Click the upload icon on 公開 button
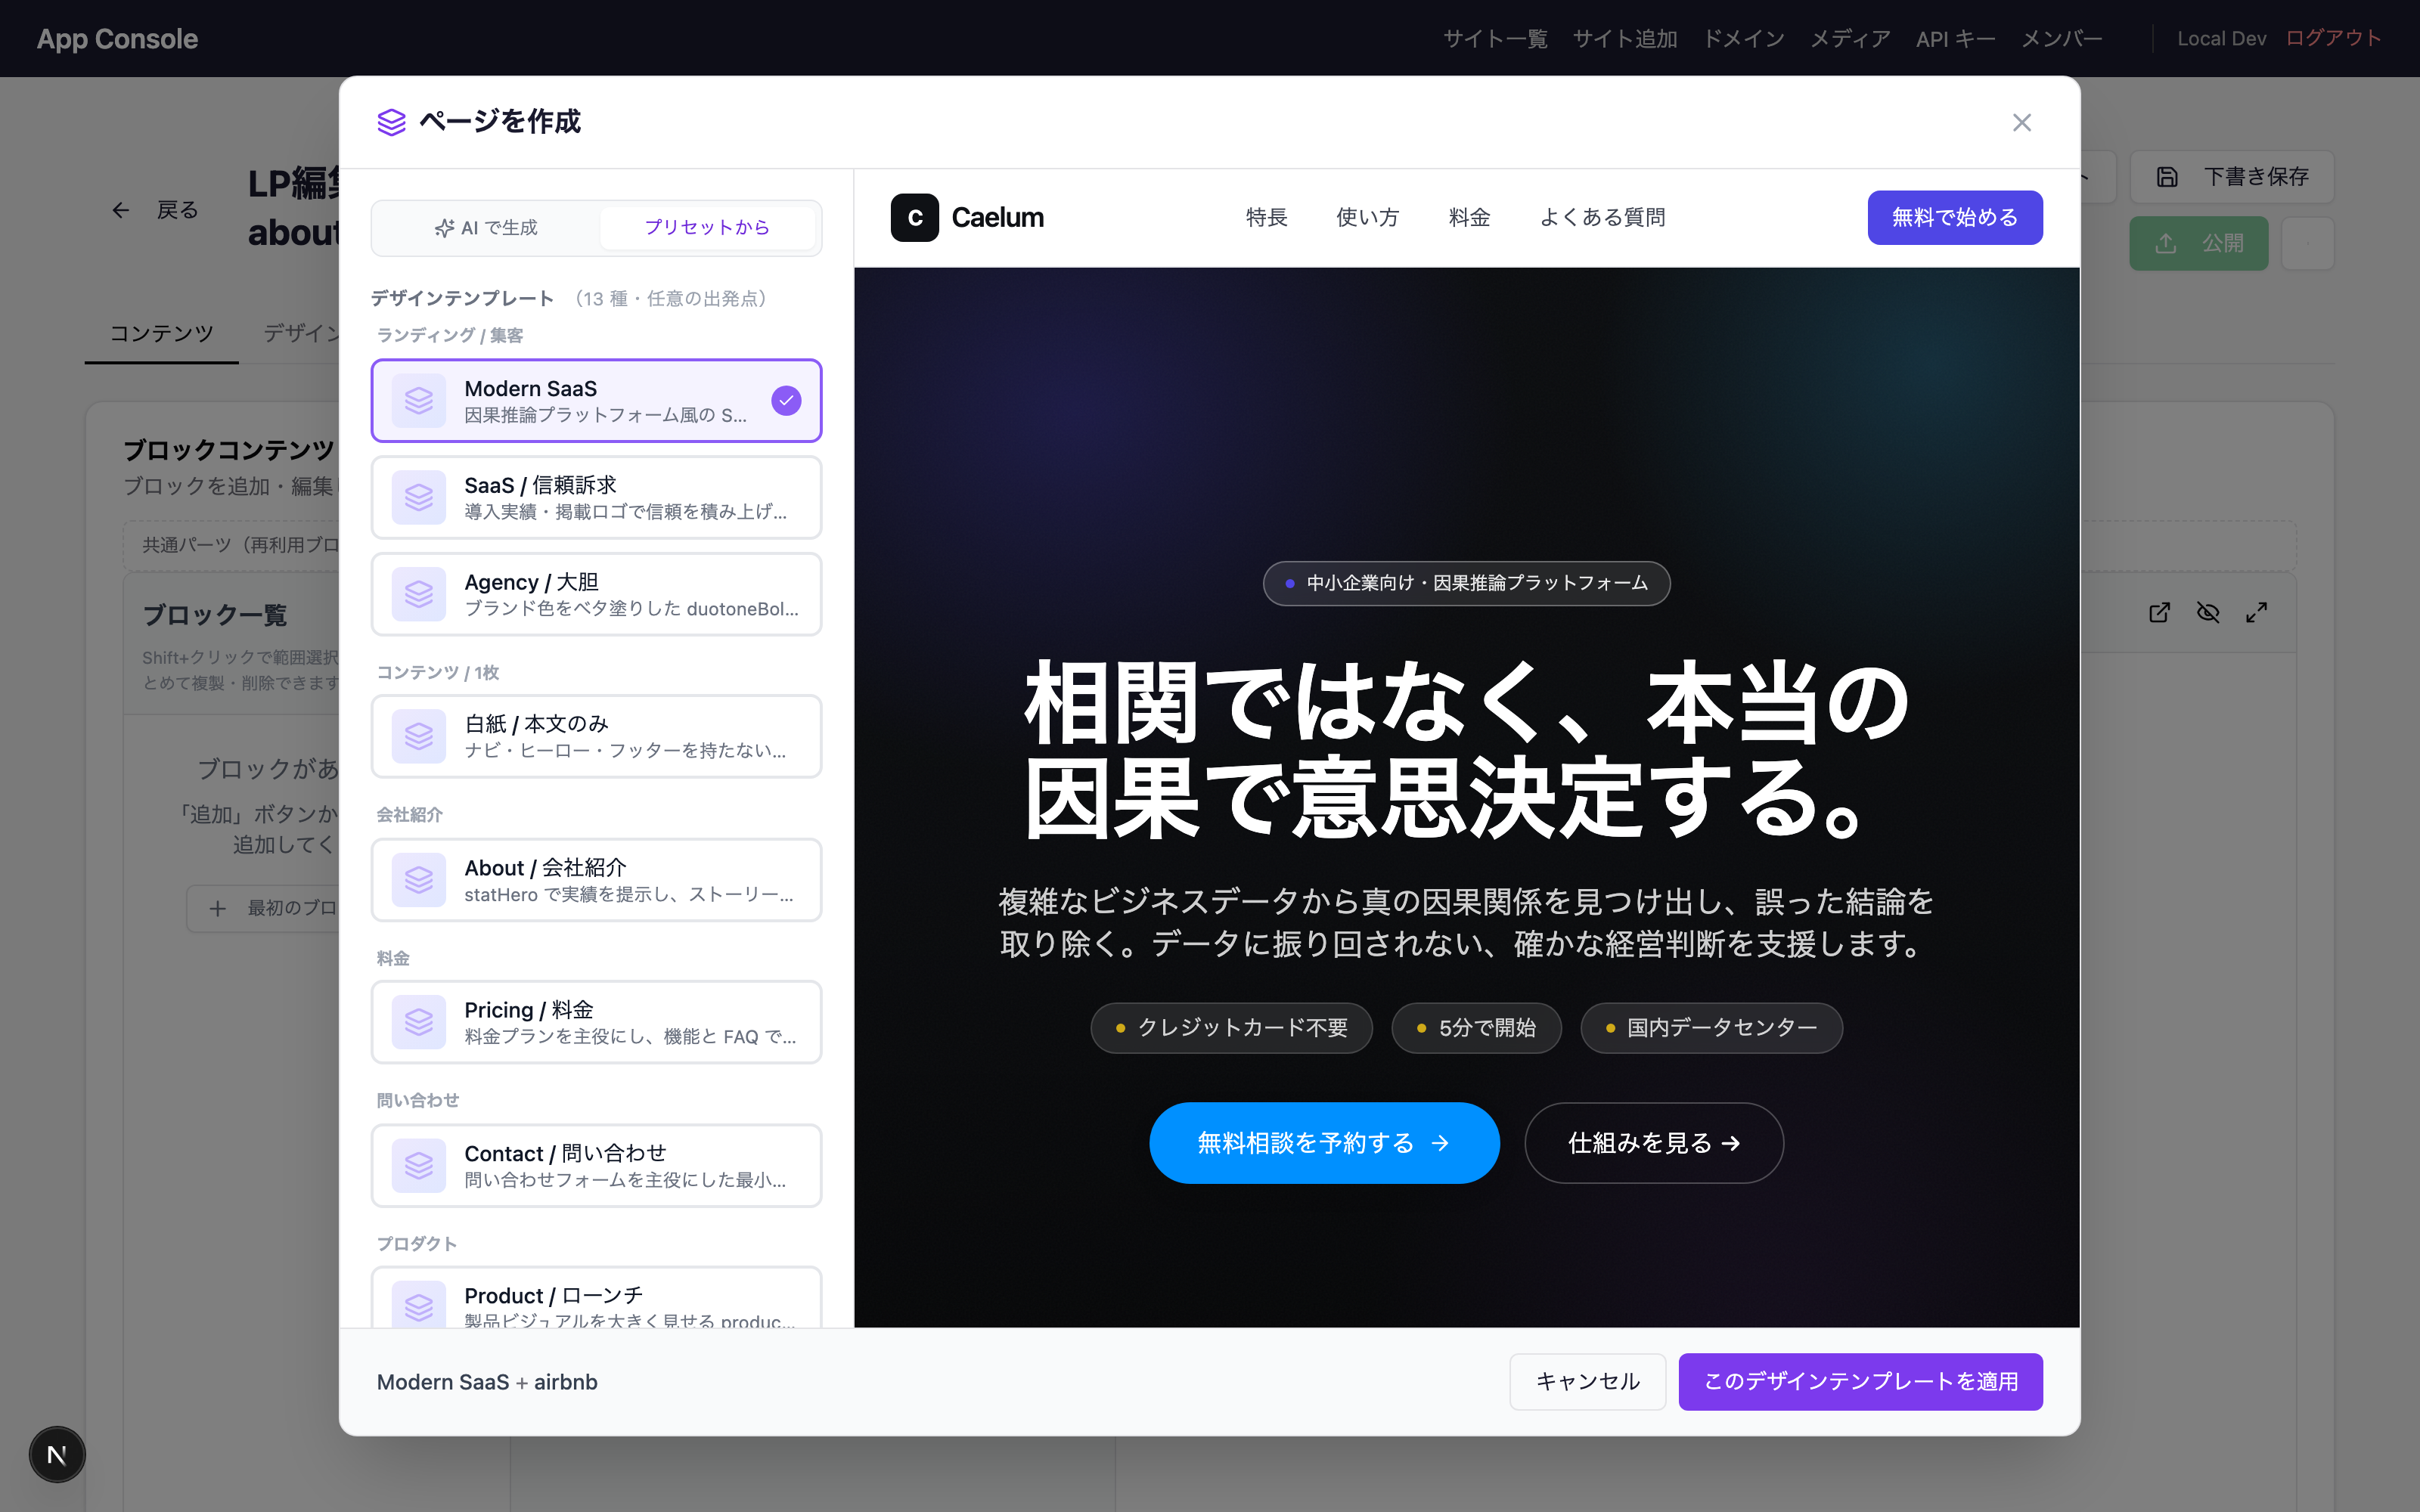2420x1512 pixels. click(2165, 244)
